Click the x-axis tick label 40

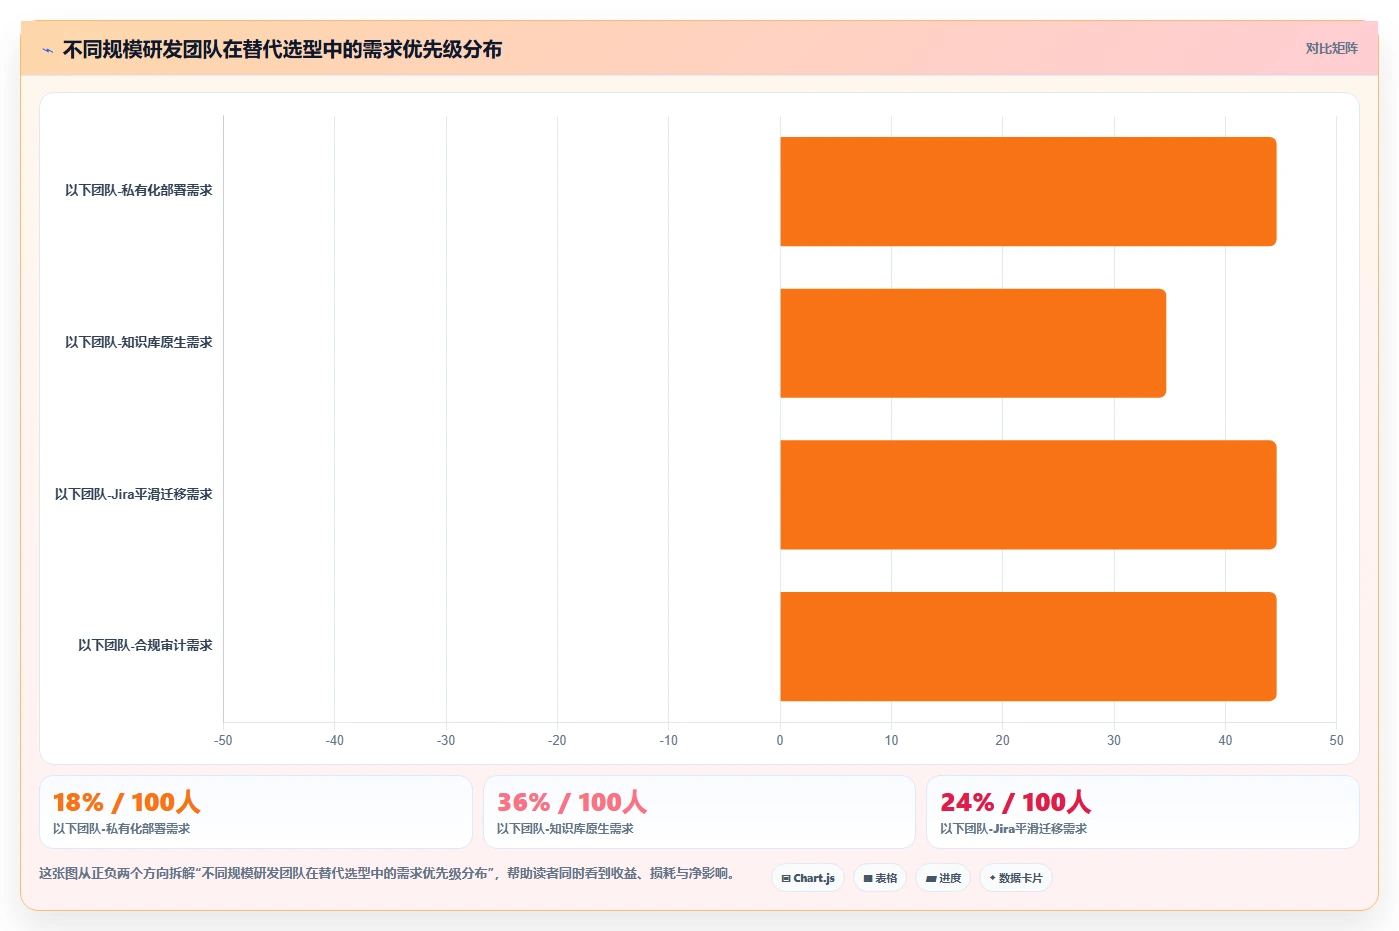click(1225, 740)
